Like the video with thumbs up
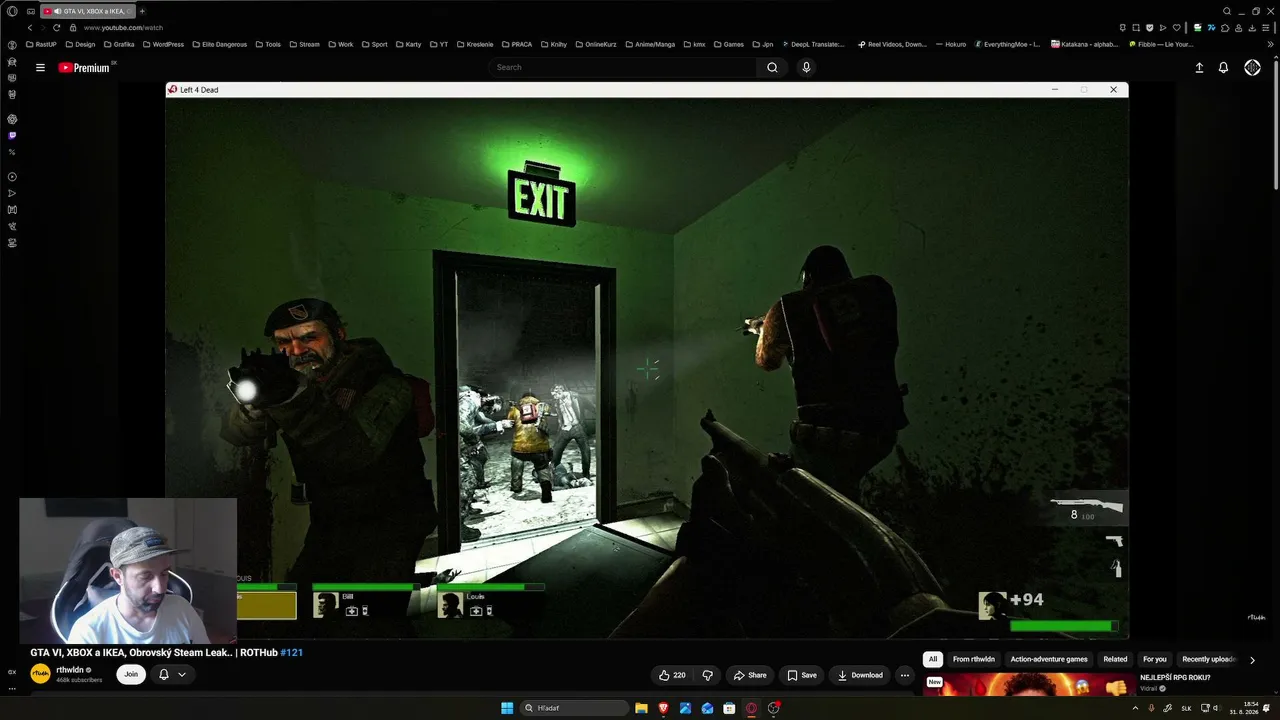Image resolution: width=1280 pixels, height=720 pixels. point(672,675)
